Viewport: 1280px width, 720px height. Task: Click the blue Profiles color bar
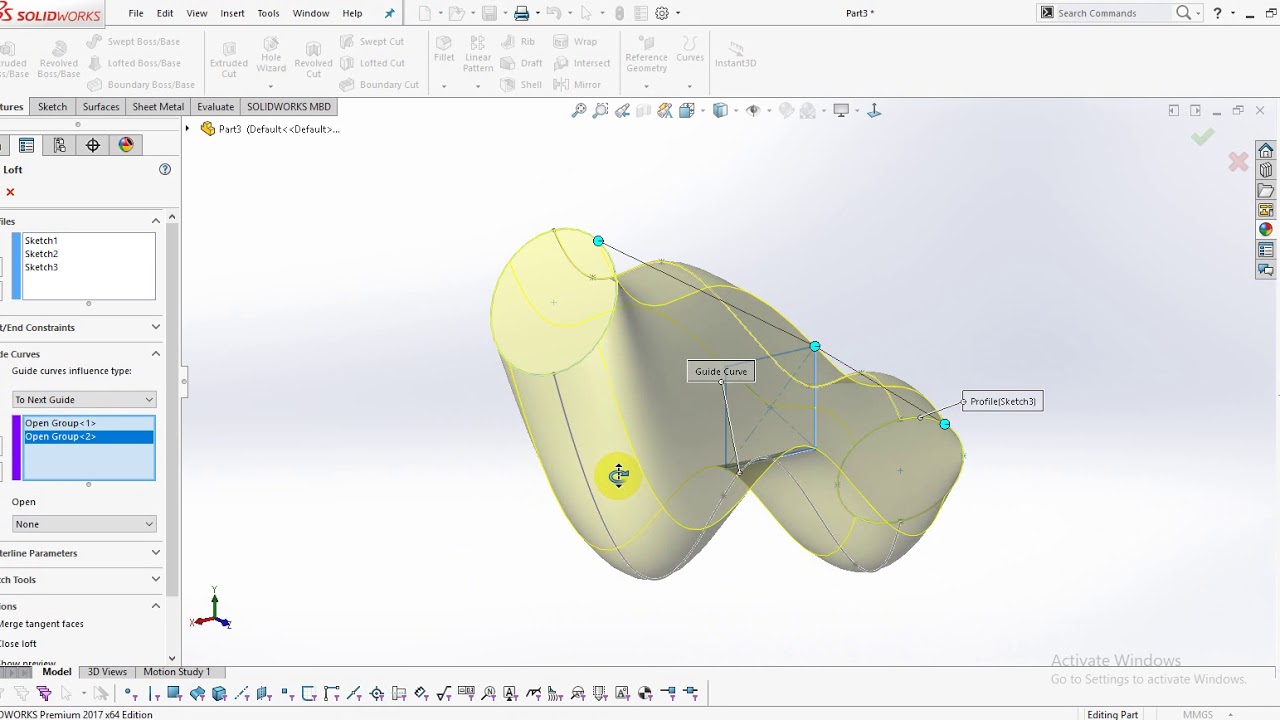(x=16, y=266)
